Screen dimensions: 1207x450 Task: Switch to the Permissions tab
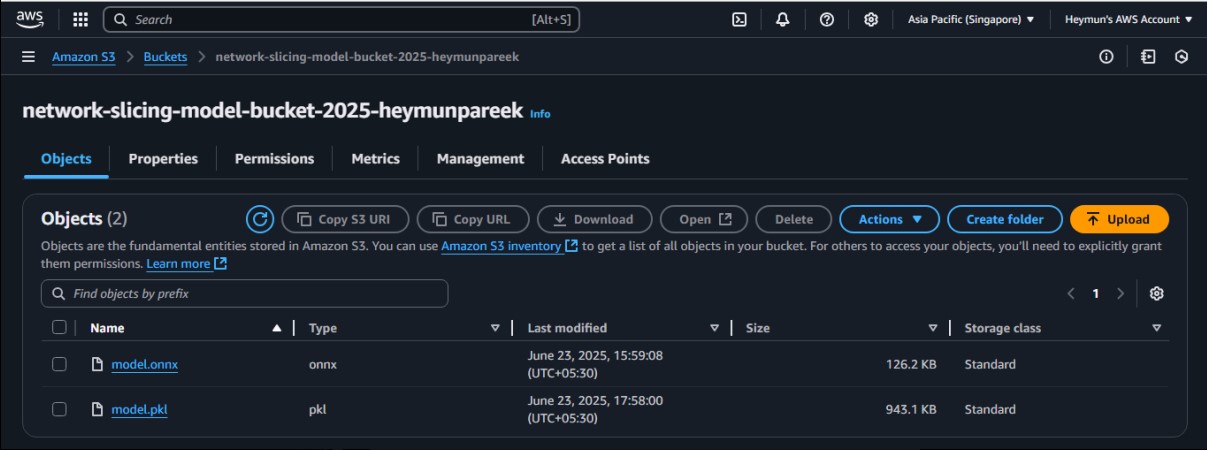[x=274, y=158]
